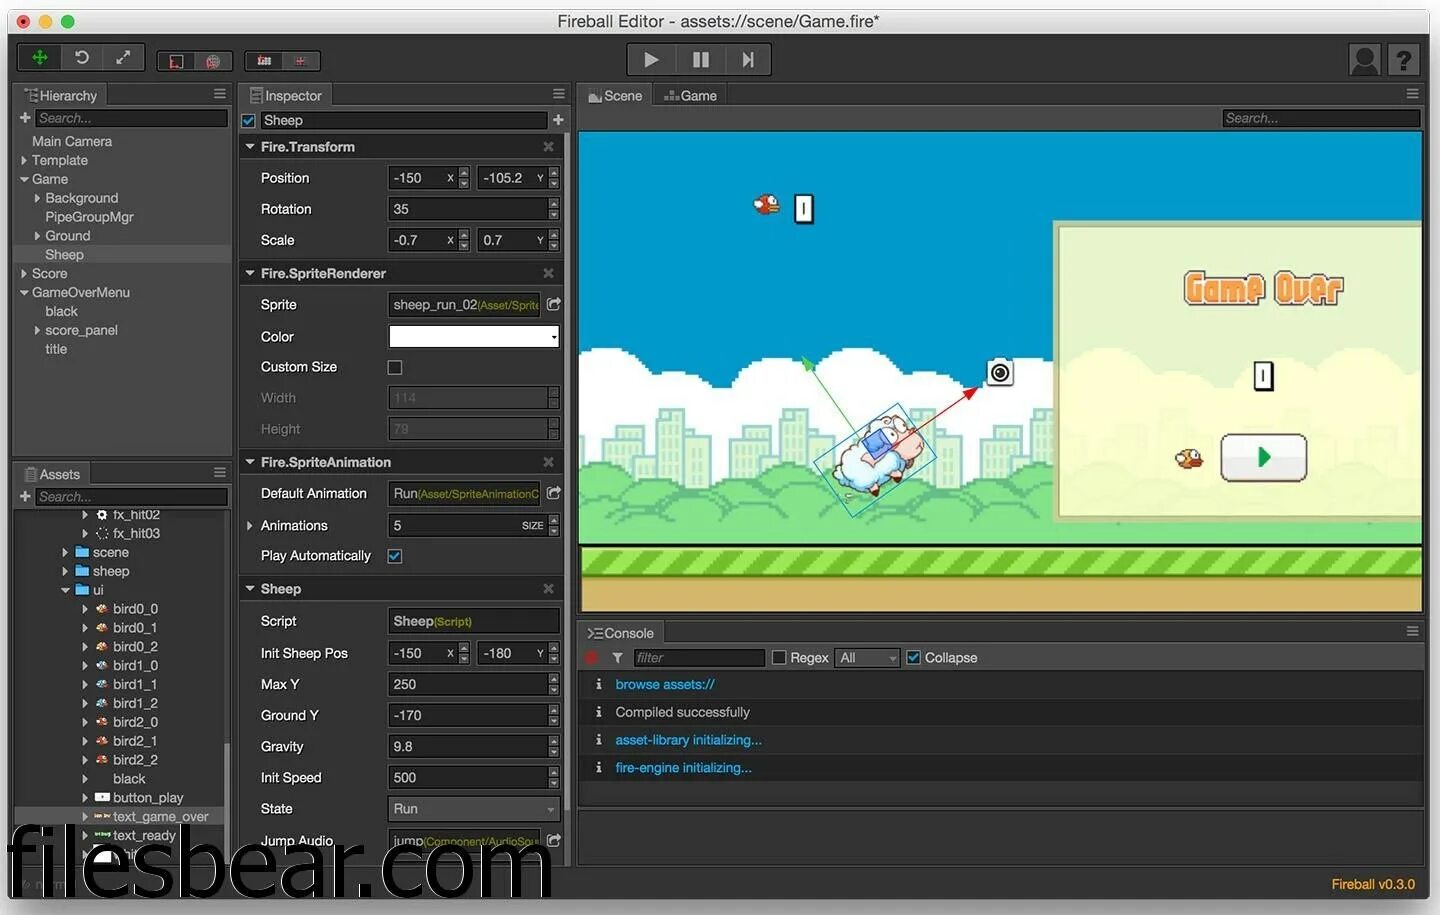Collapse the Fire.Transform section

(x=250, y=147)
